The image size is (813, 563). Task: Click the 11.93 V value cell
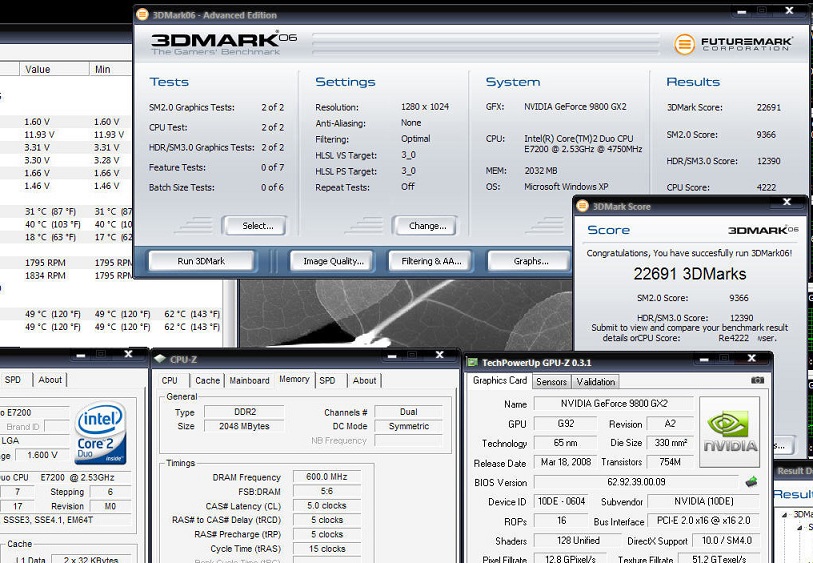pos(39,134)
